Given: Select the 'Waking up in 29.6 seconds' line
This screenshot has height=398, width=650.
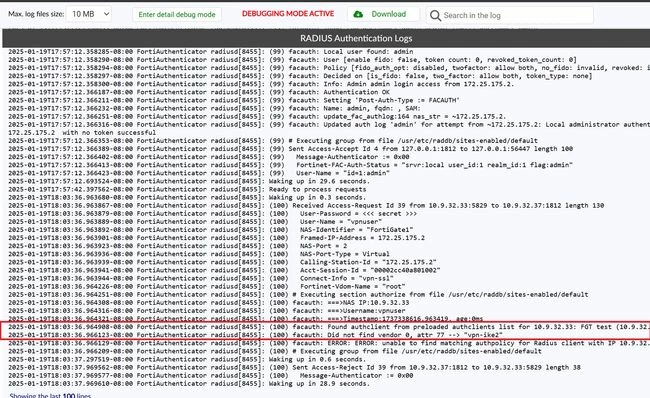Looking at the screenshot, I should [x=189, y=181].
